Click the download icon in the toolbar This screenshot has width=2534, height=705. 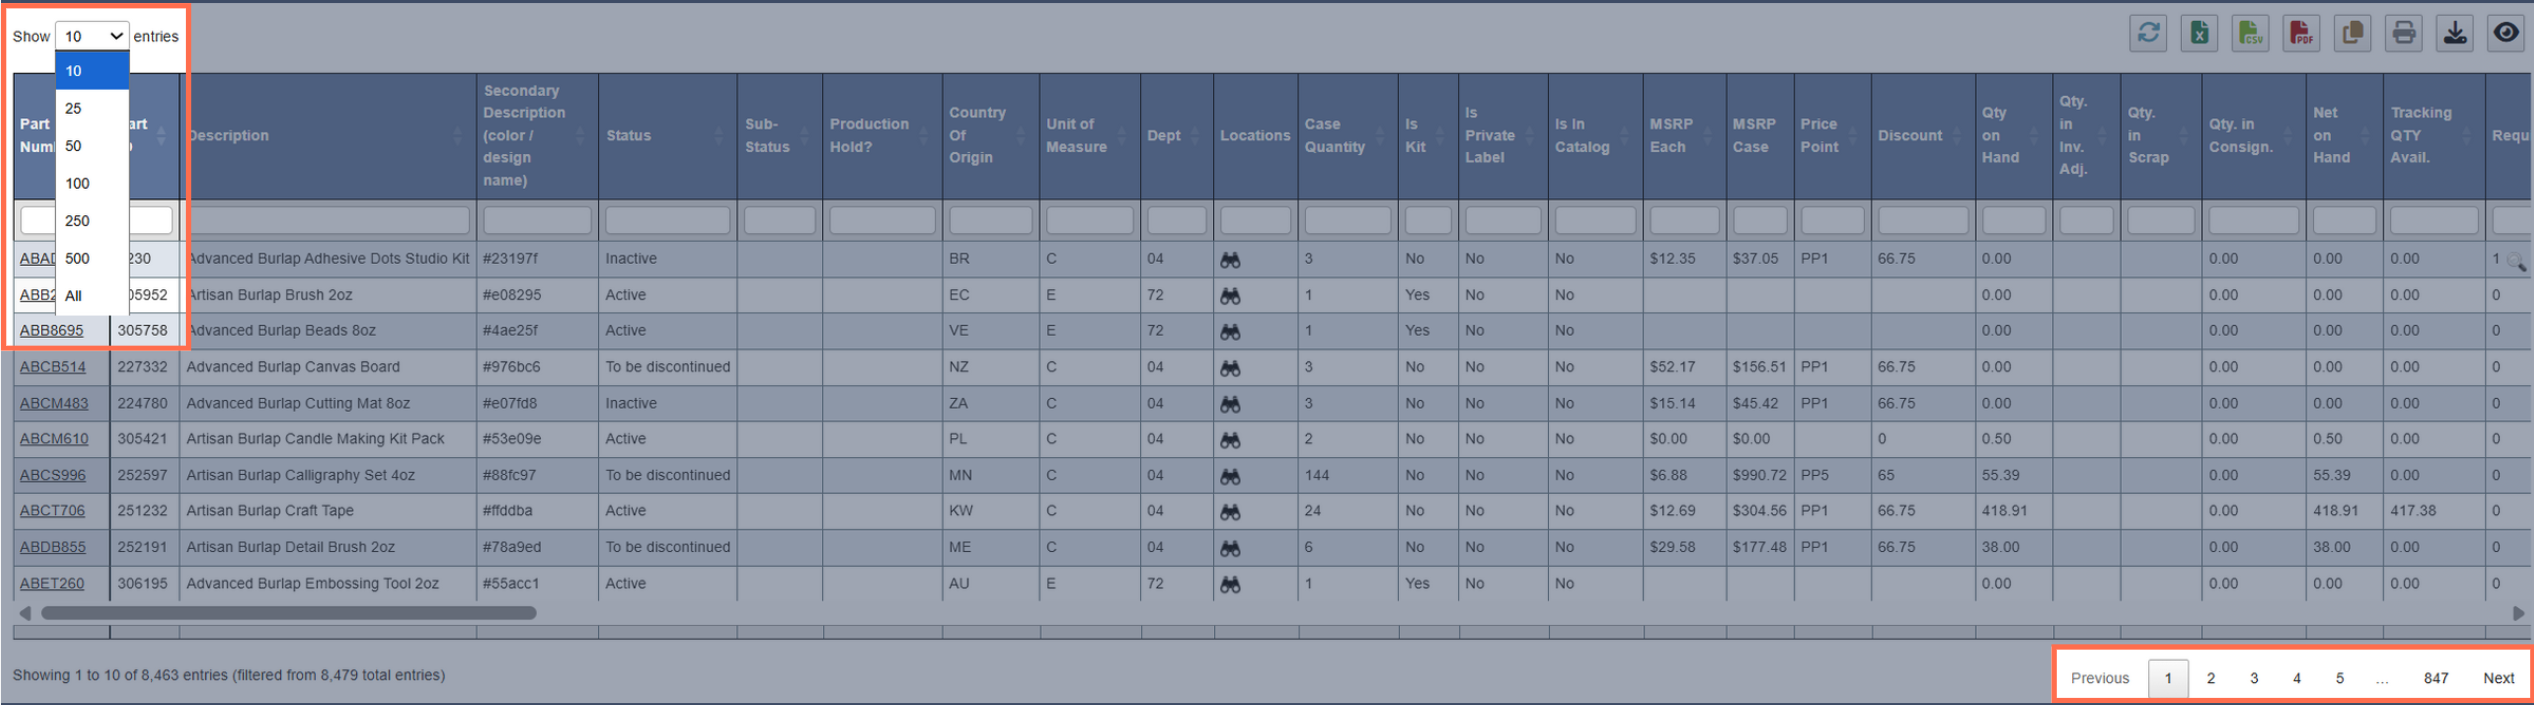pyautogui.click(x=2454, y=33)
